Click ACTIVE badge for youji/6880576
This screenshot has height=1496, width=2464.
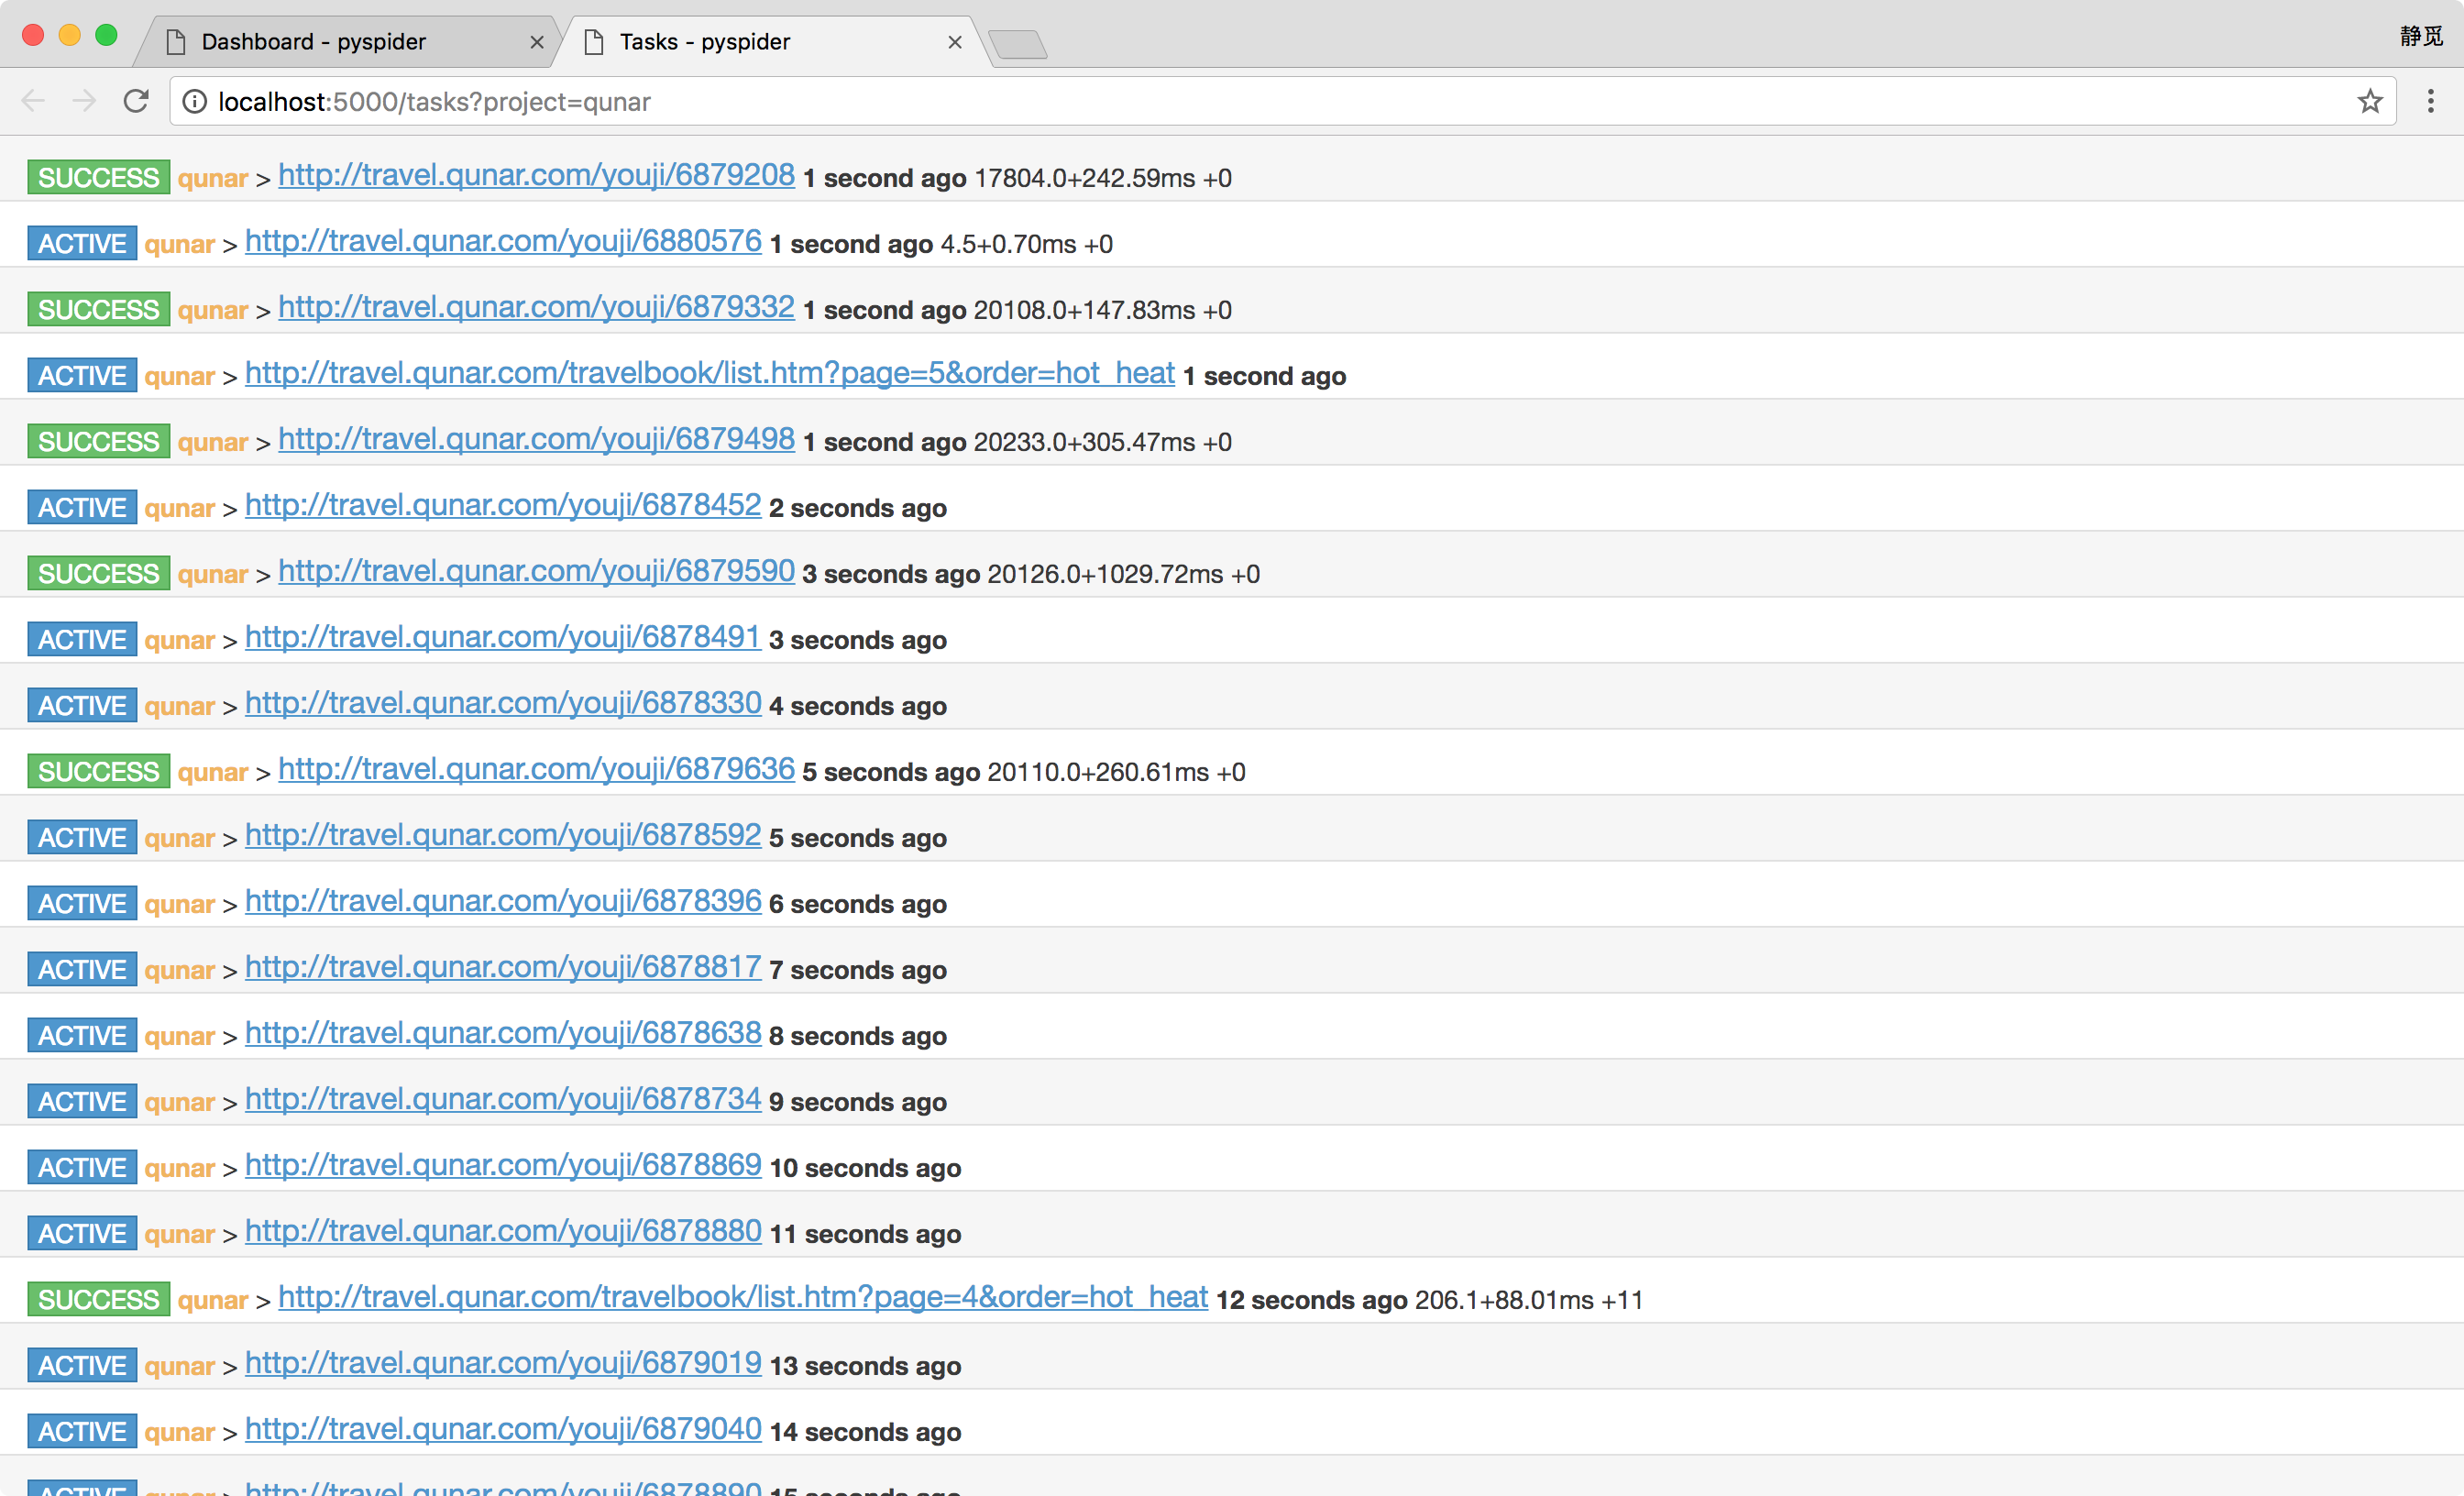click(x=82, y=244)
